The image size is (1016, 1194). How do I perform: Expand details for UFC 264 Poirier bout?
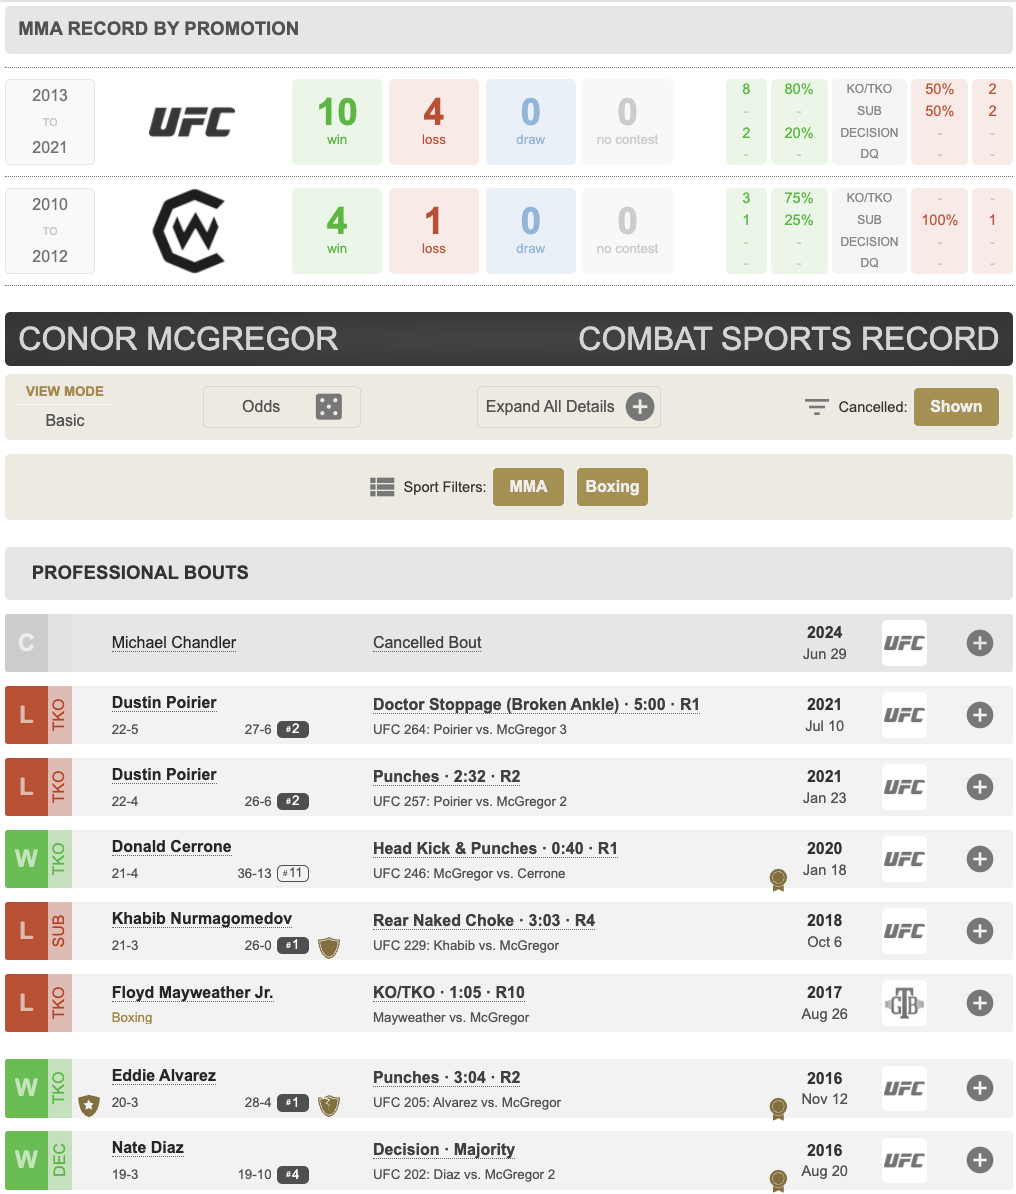[x=979, y=715]
